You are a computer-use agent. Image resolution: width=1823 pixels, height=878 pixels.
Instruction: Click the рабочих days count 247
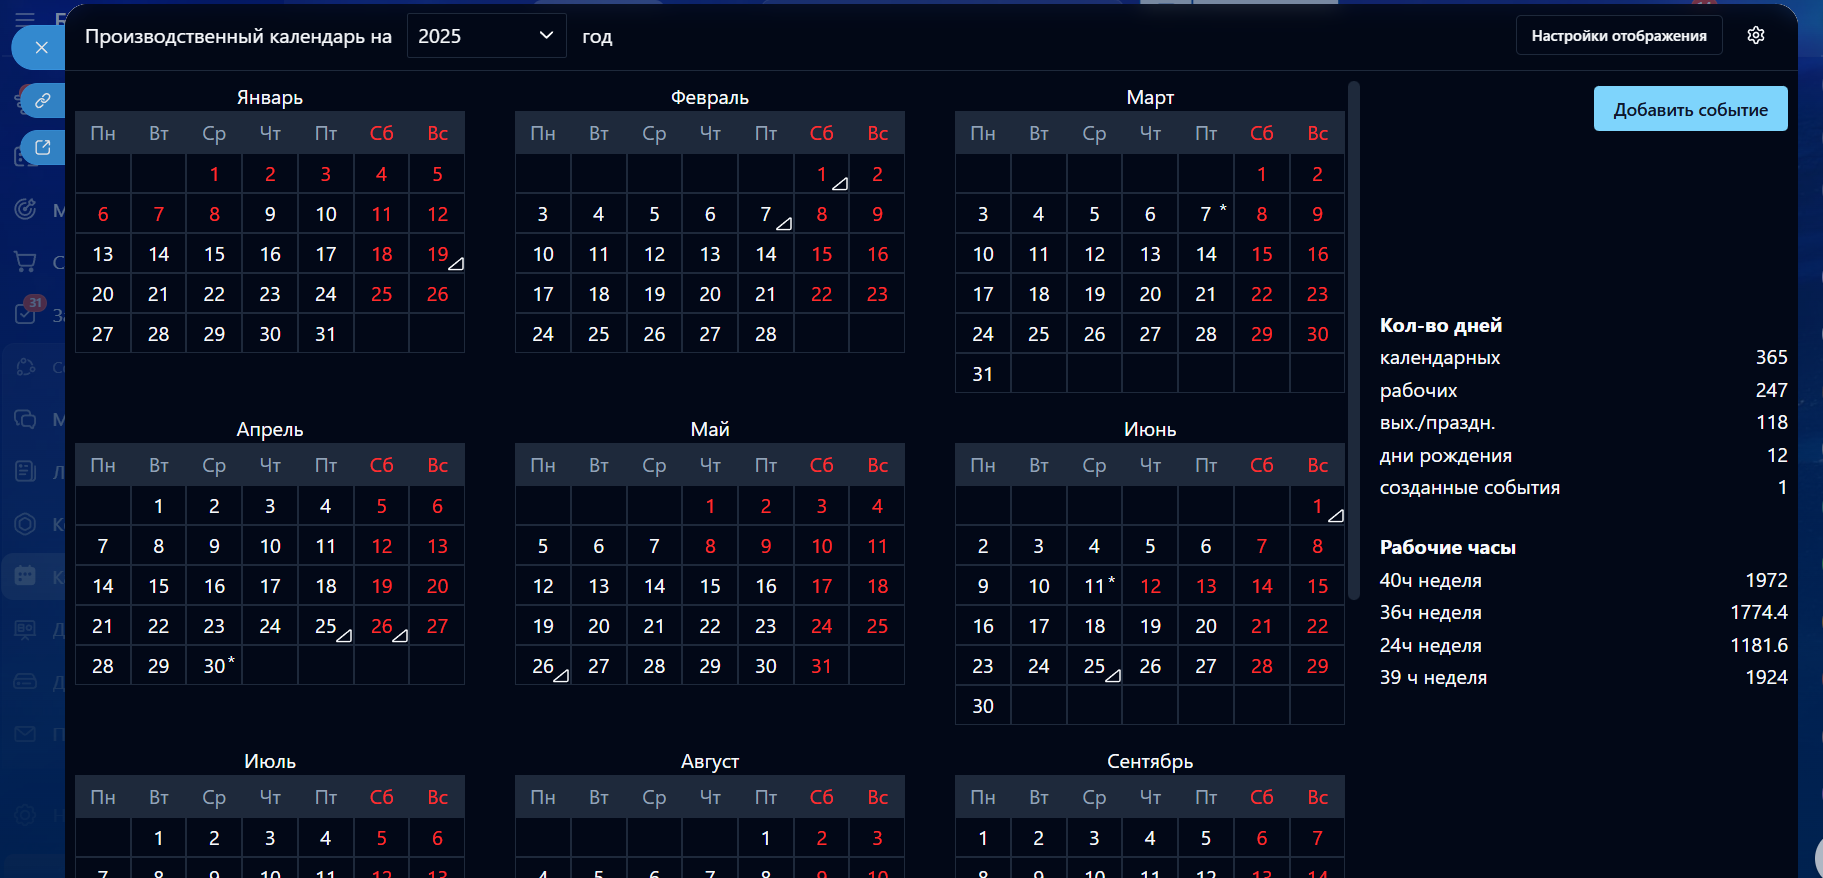click(x=1771, y=390)
